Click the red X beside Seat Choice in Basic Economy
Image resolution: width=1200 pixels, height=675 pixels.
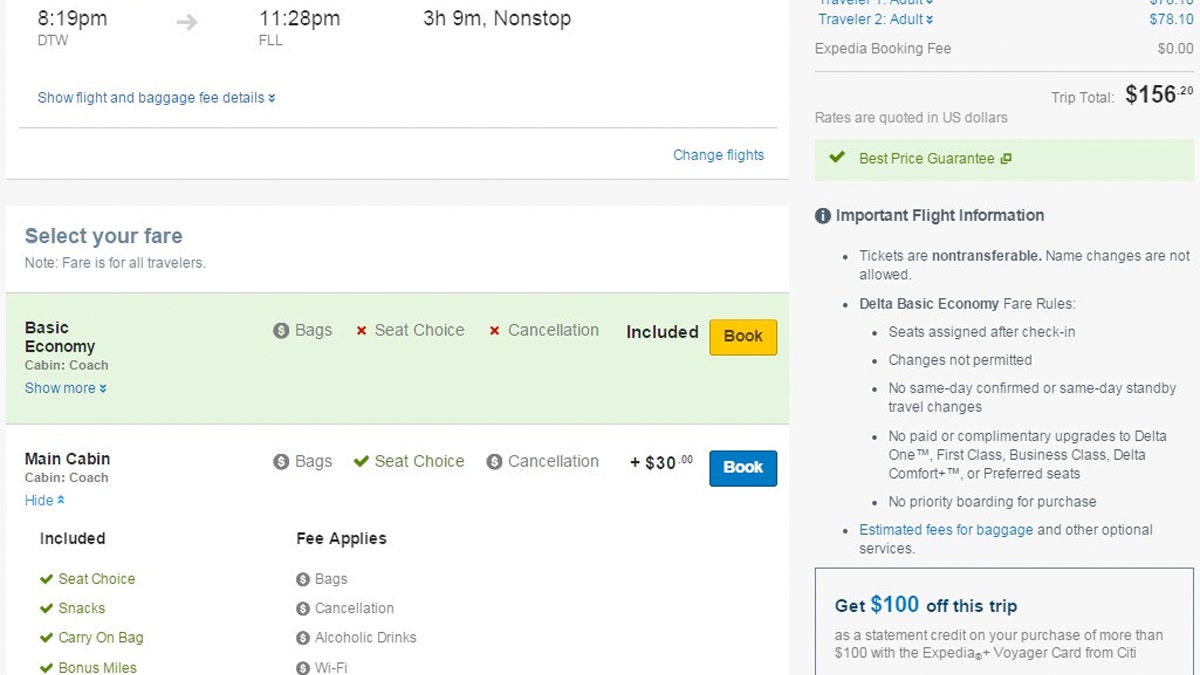click(360, 330)
